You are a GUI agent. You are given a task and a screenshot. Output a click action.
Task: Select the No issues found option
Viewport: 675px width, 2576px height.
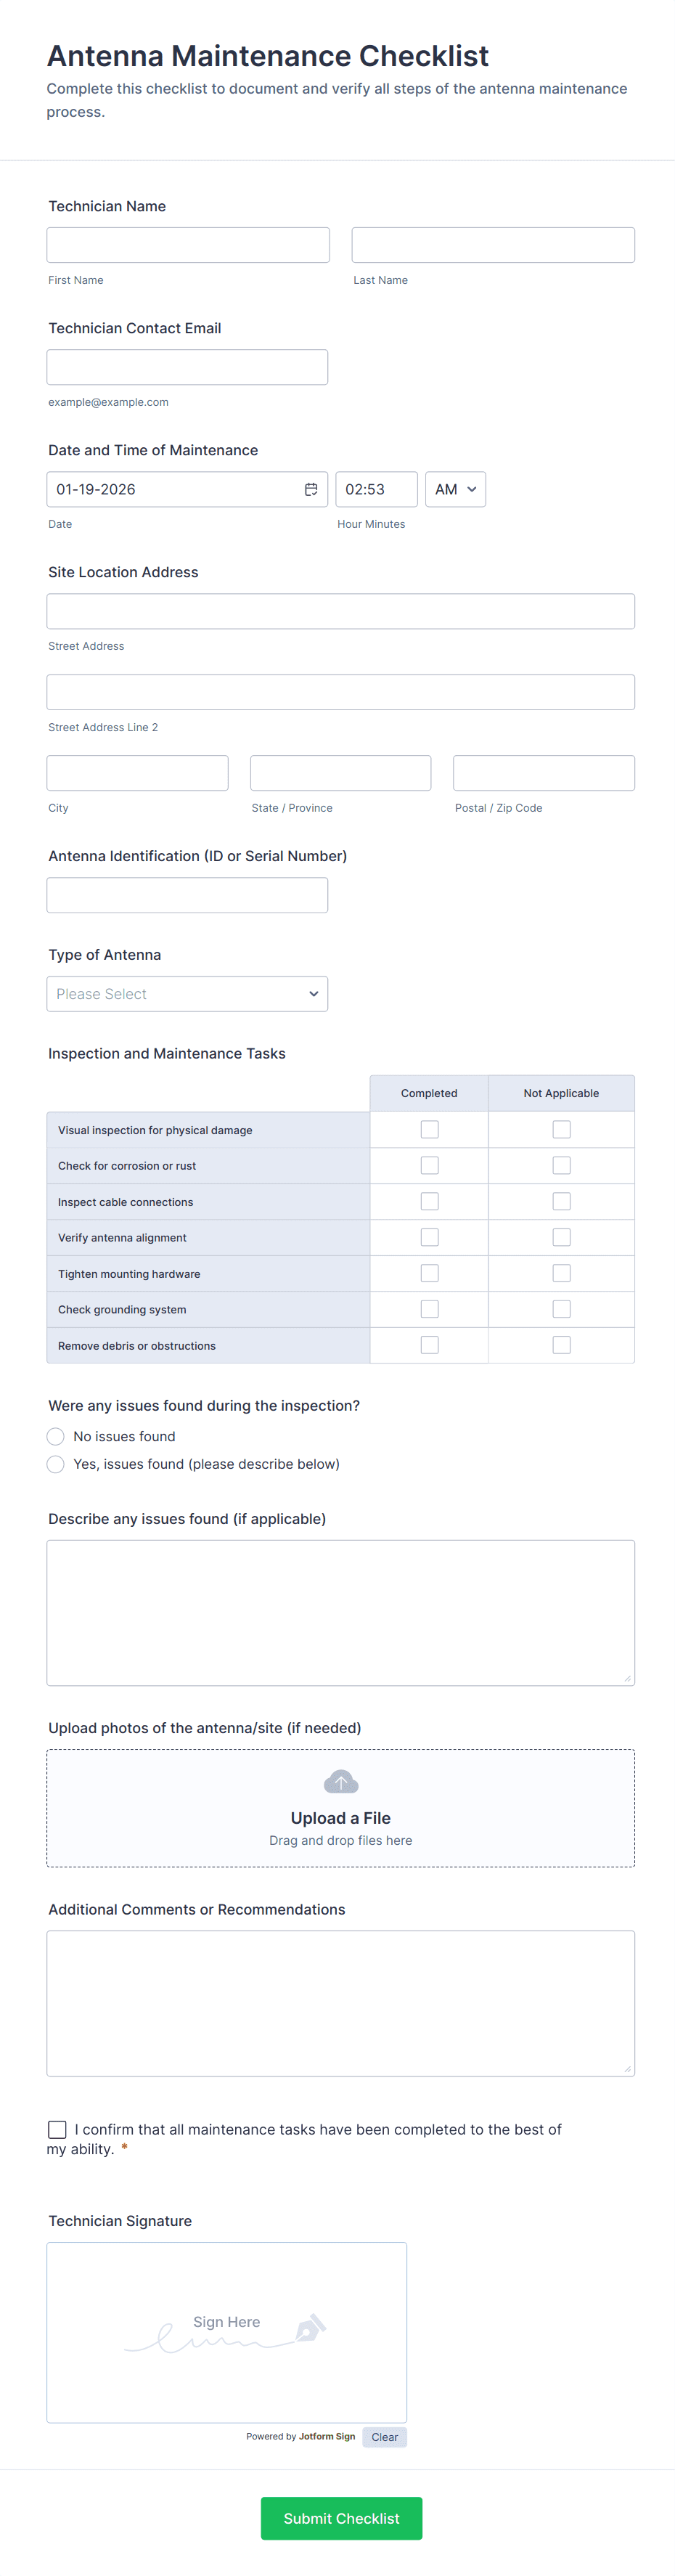(56, 1437)
